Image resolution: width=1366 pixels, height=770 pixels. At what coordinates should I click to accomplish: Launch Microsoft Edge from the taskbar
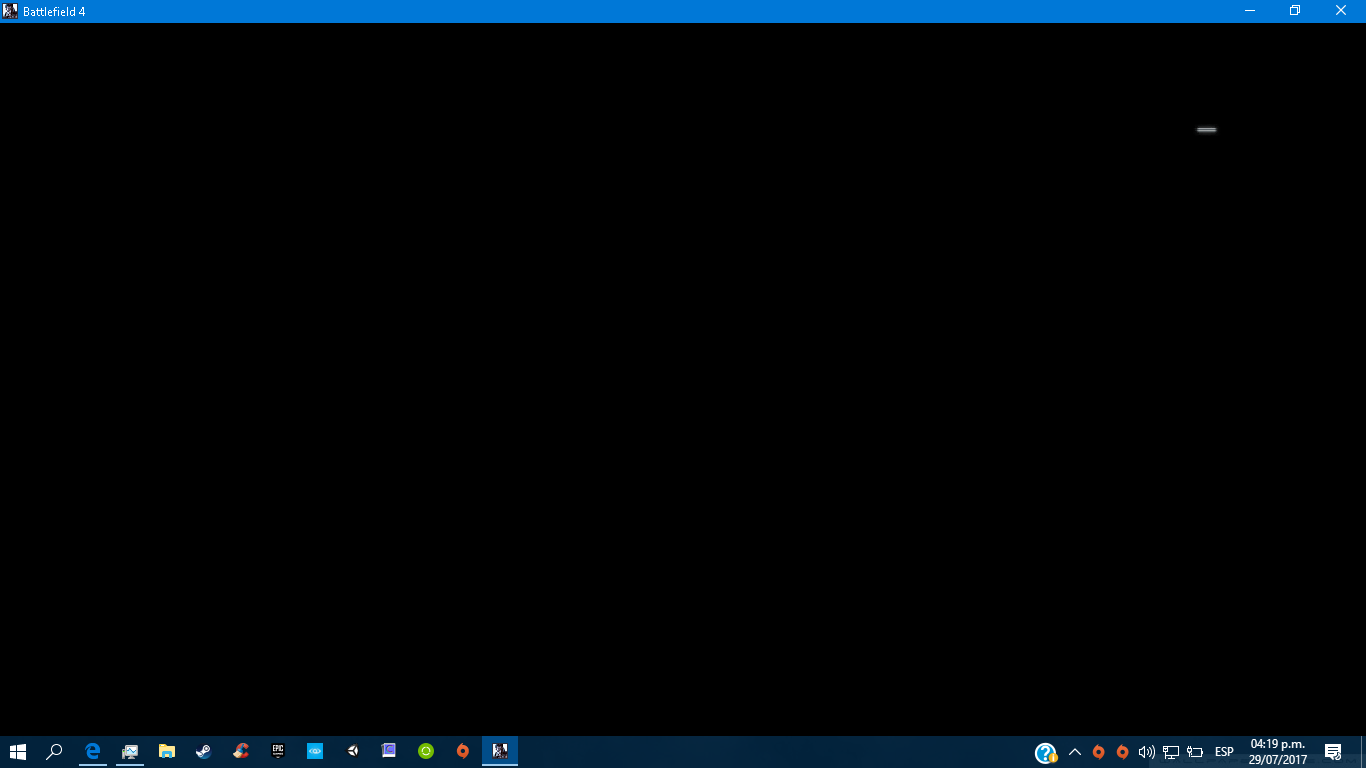93,752
